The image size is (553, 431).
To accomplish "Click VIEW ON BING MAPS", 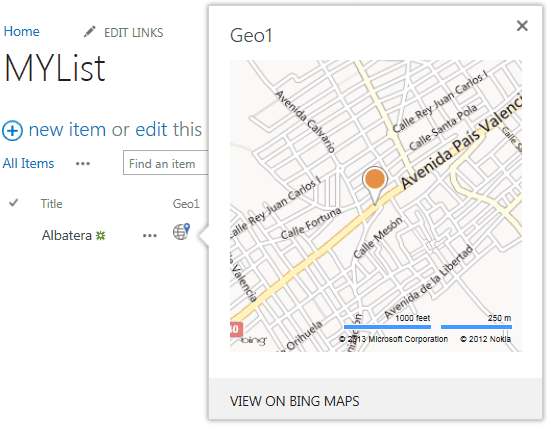I will point(294,401).
